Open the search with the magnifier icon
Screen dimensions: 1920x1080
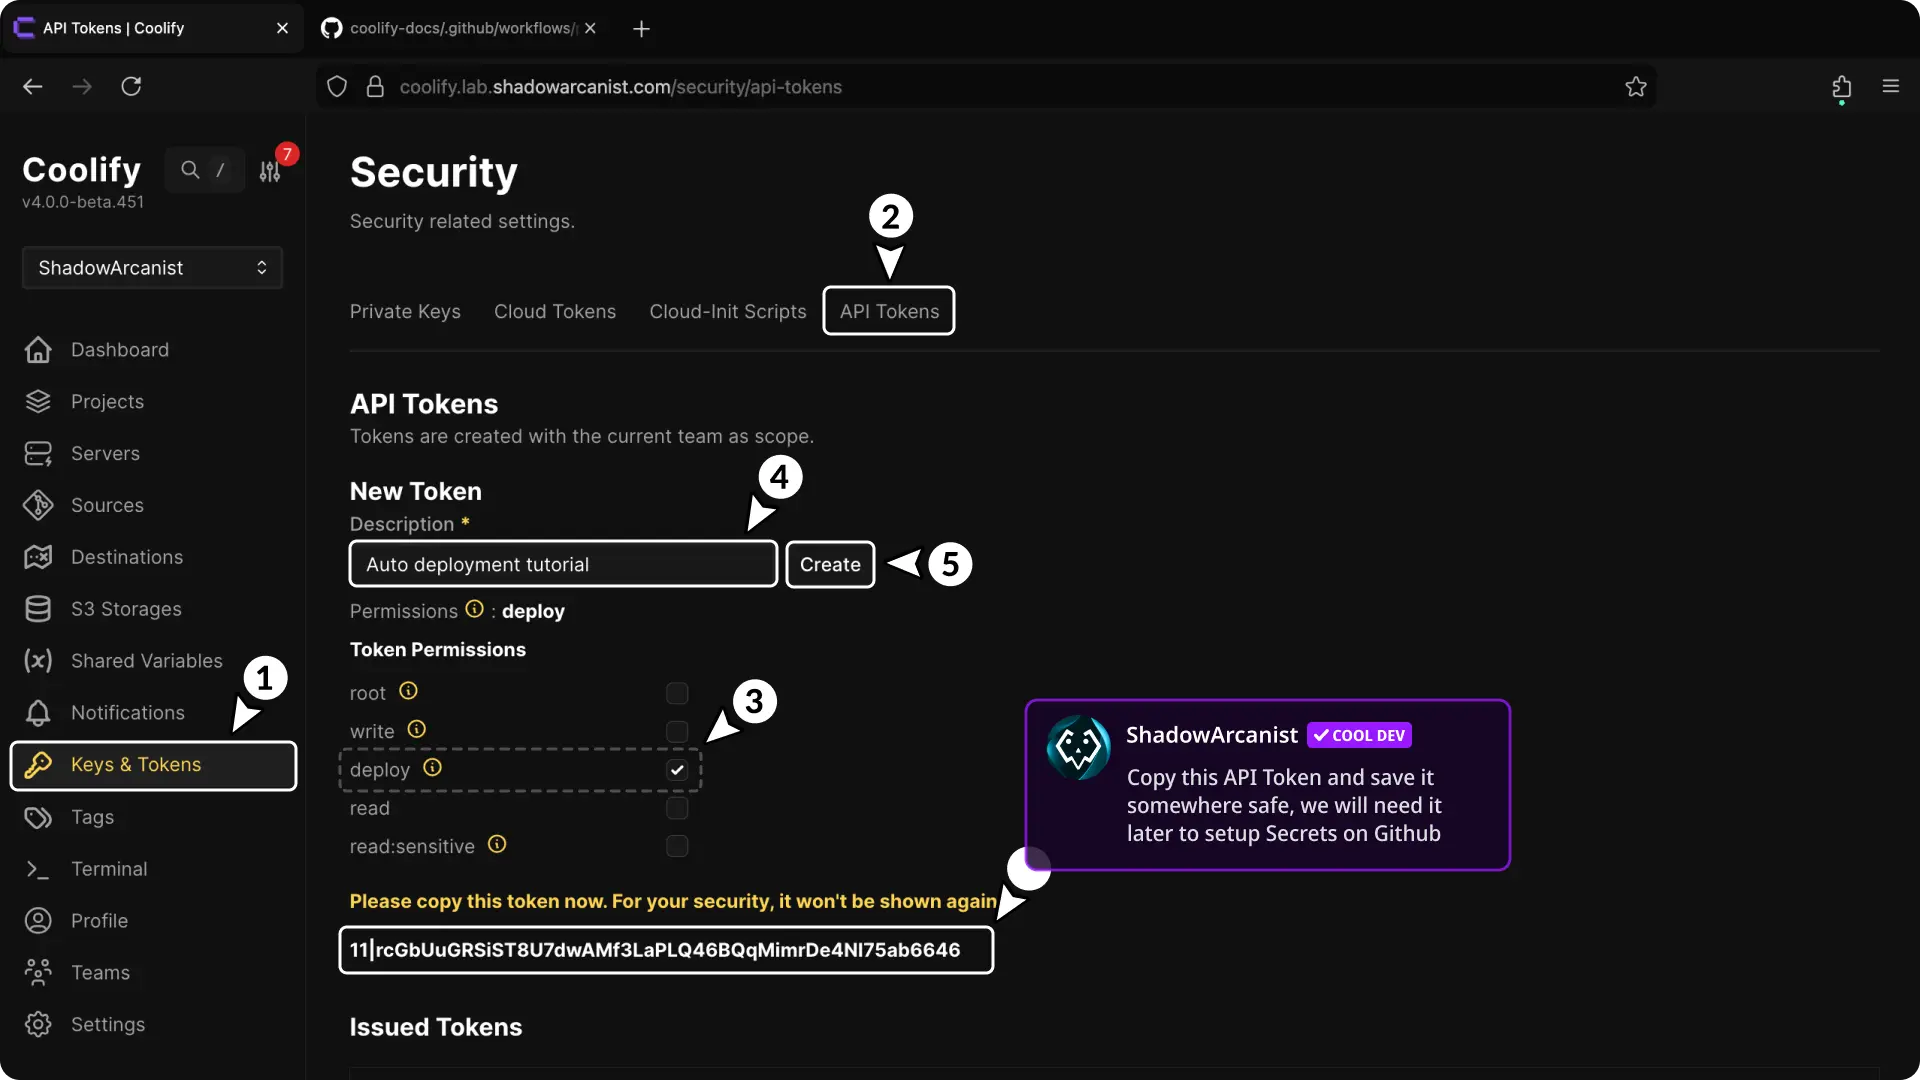(x=192, y=170)
